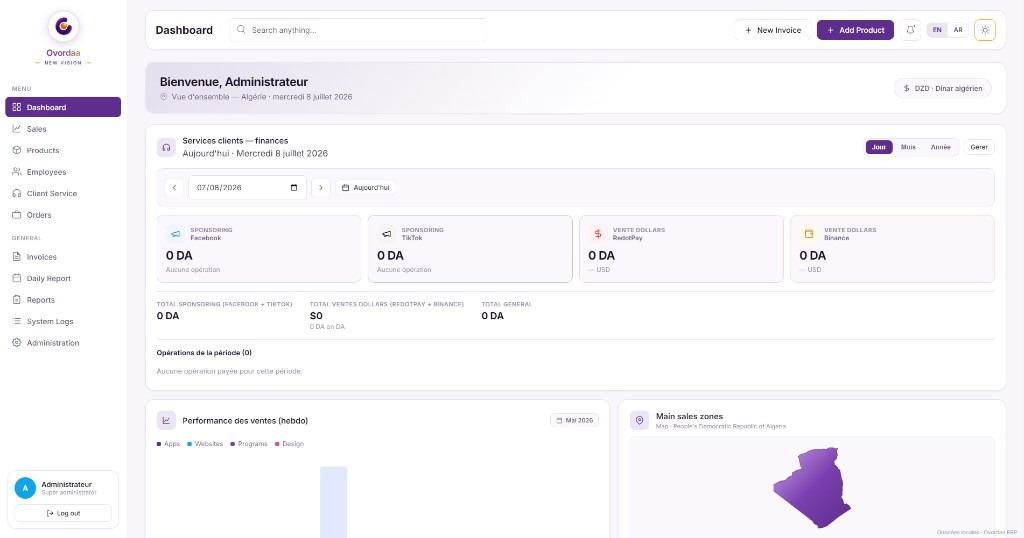This screenshot has height=538, width=1024.
Task: Click the Total général label
Action: 507,304
